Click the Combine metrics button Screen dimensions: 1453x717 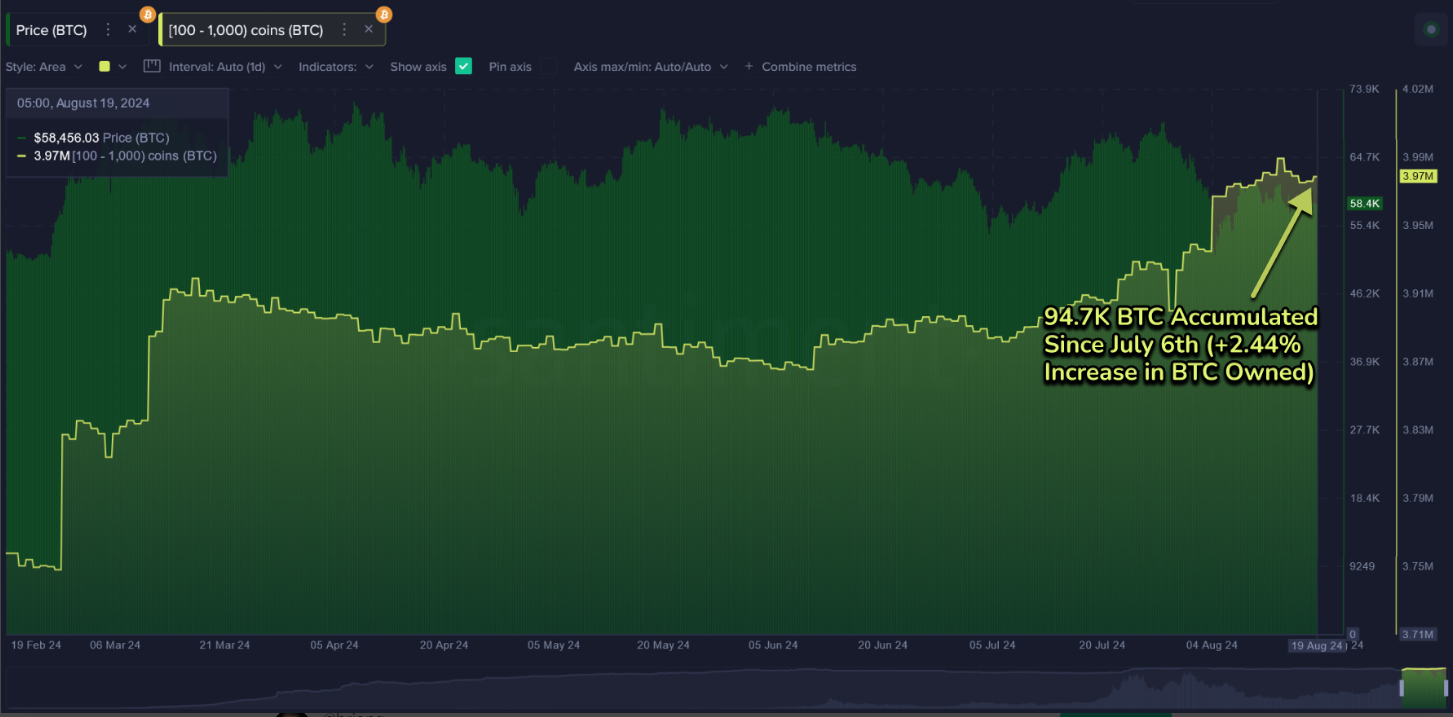(x=808, y=66)
